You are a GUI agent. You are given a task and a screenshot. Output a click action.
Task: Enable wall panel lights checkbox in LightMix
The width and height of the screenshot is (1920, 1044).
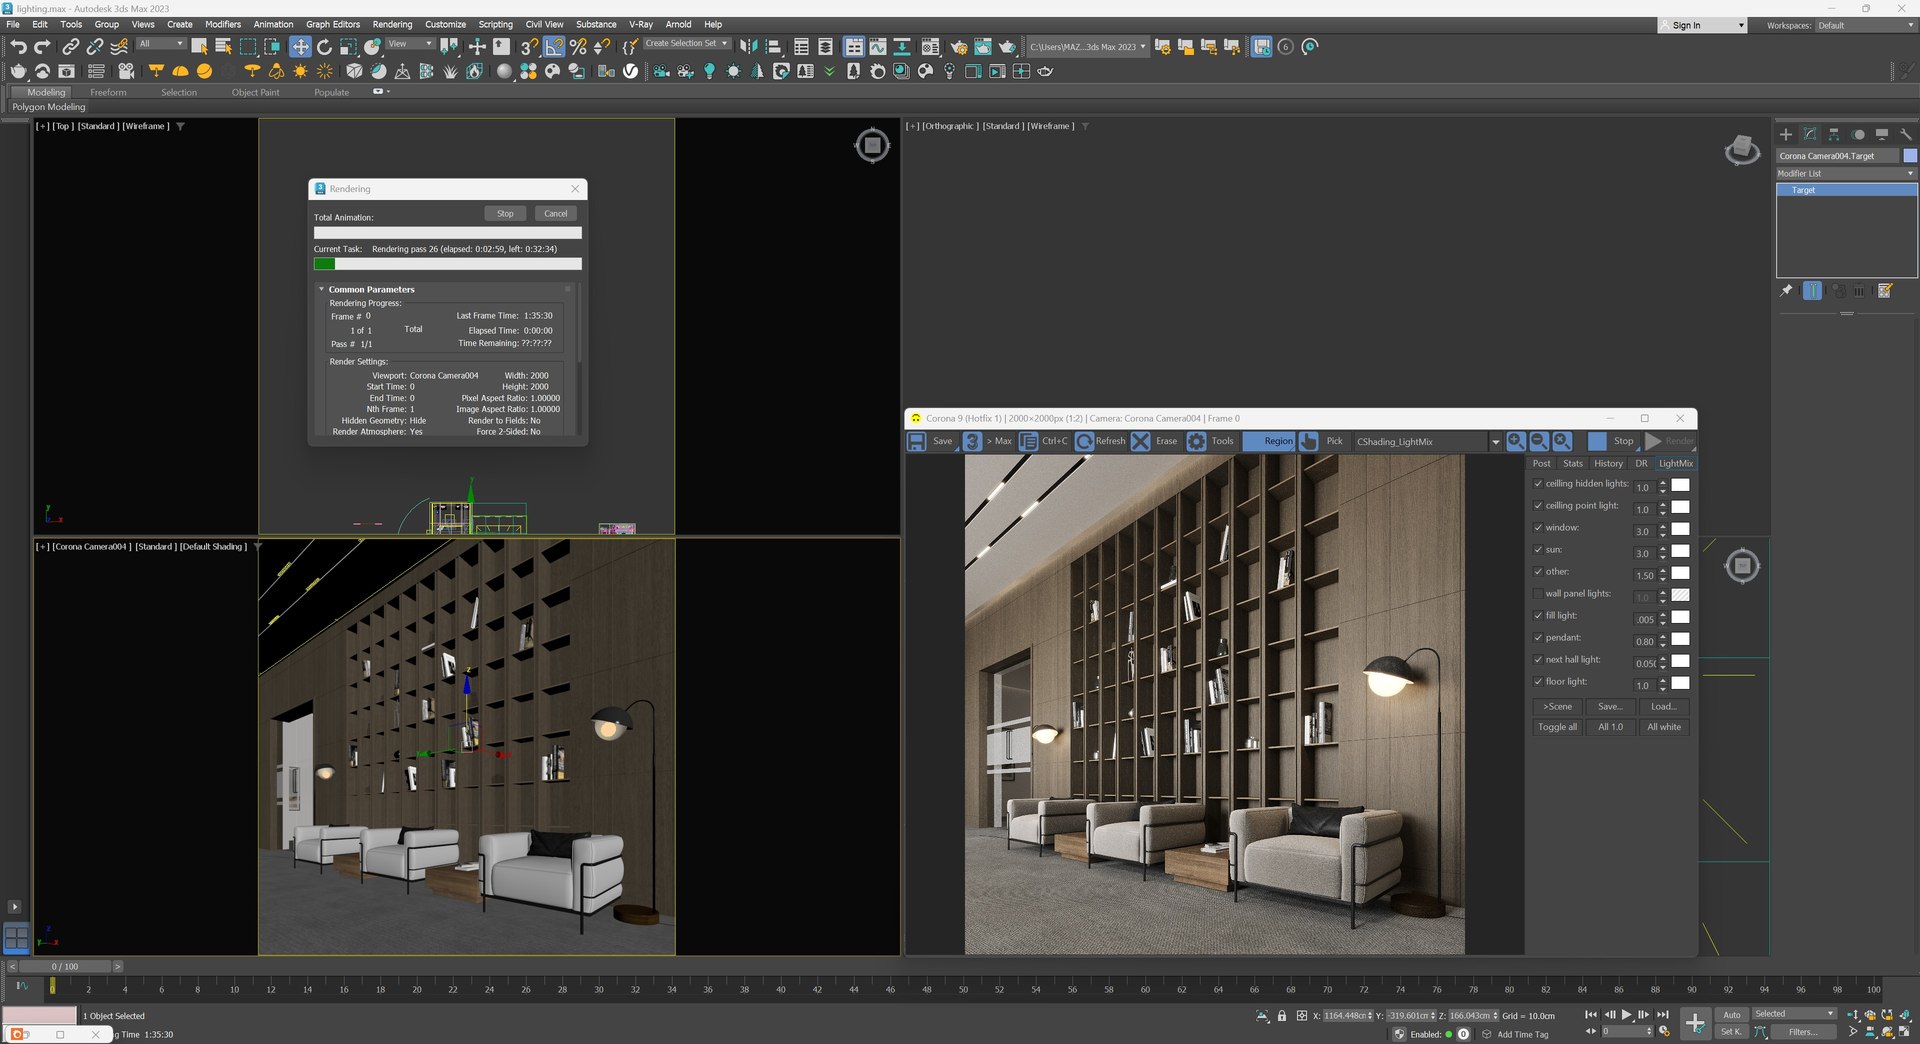tap(1538, 594)
